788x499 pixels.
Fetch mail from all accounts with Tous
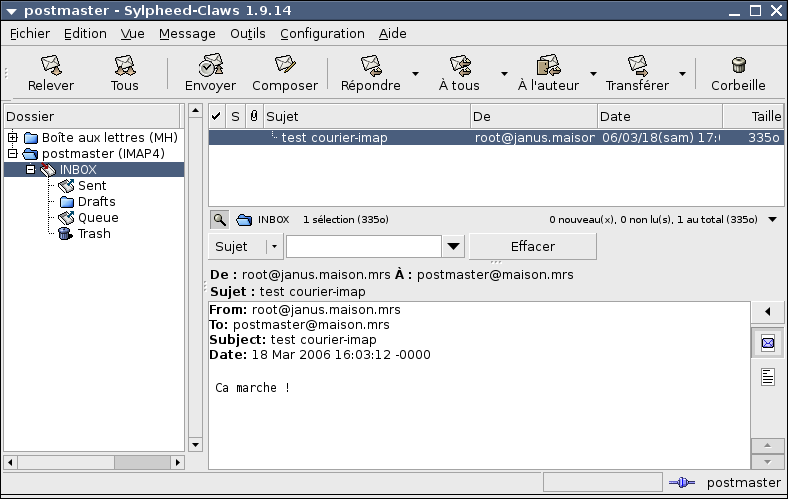click(124, 73)
